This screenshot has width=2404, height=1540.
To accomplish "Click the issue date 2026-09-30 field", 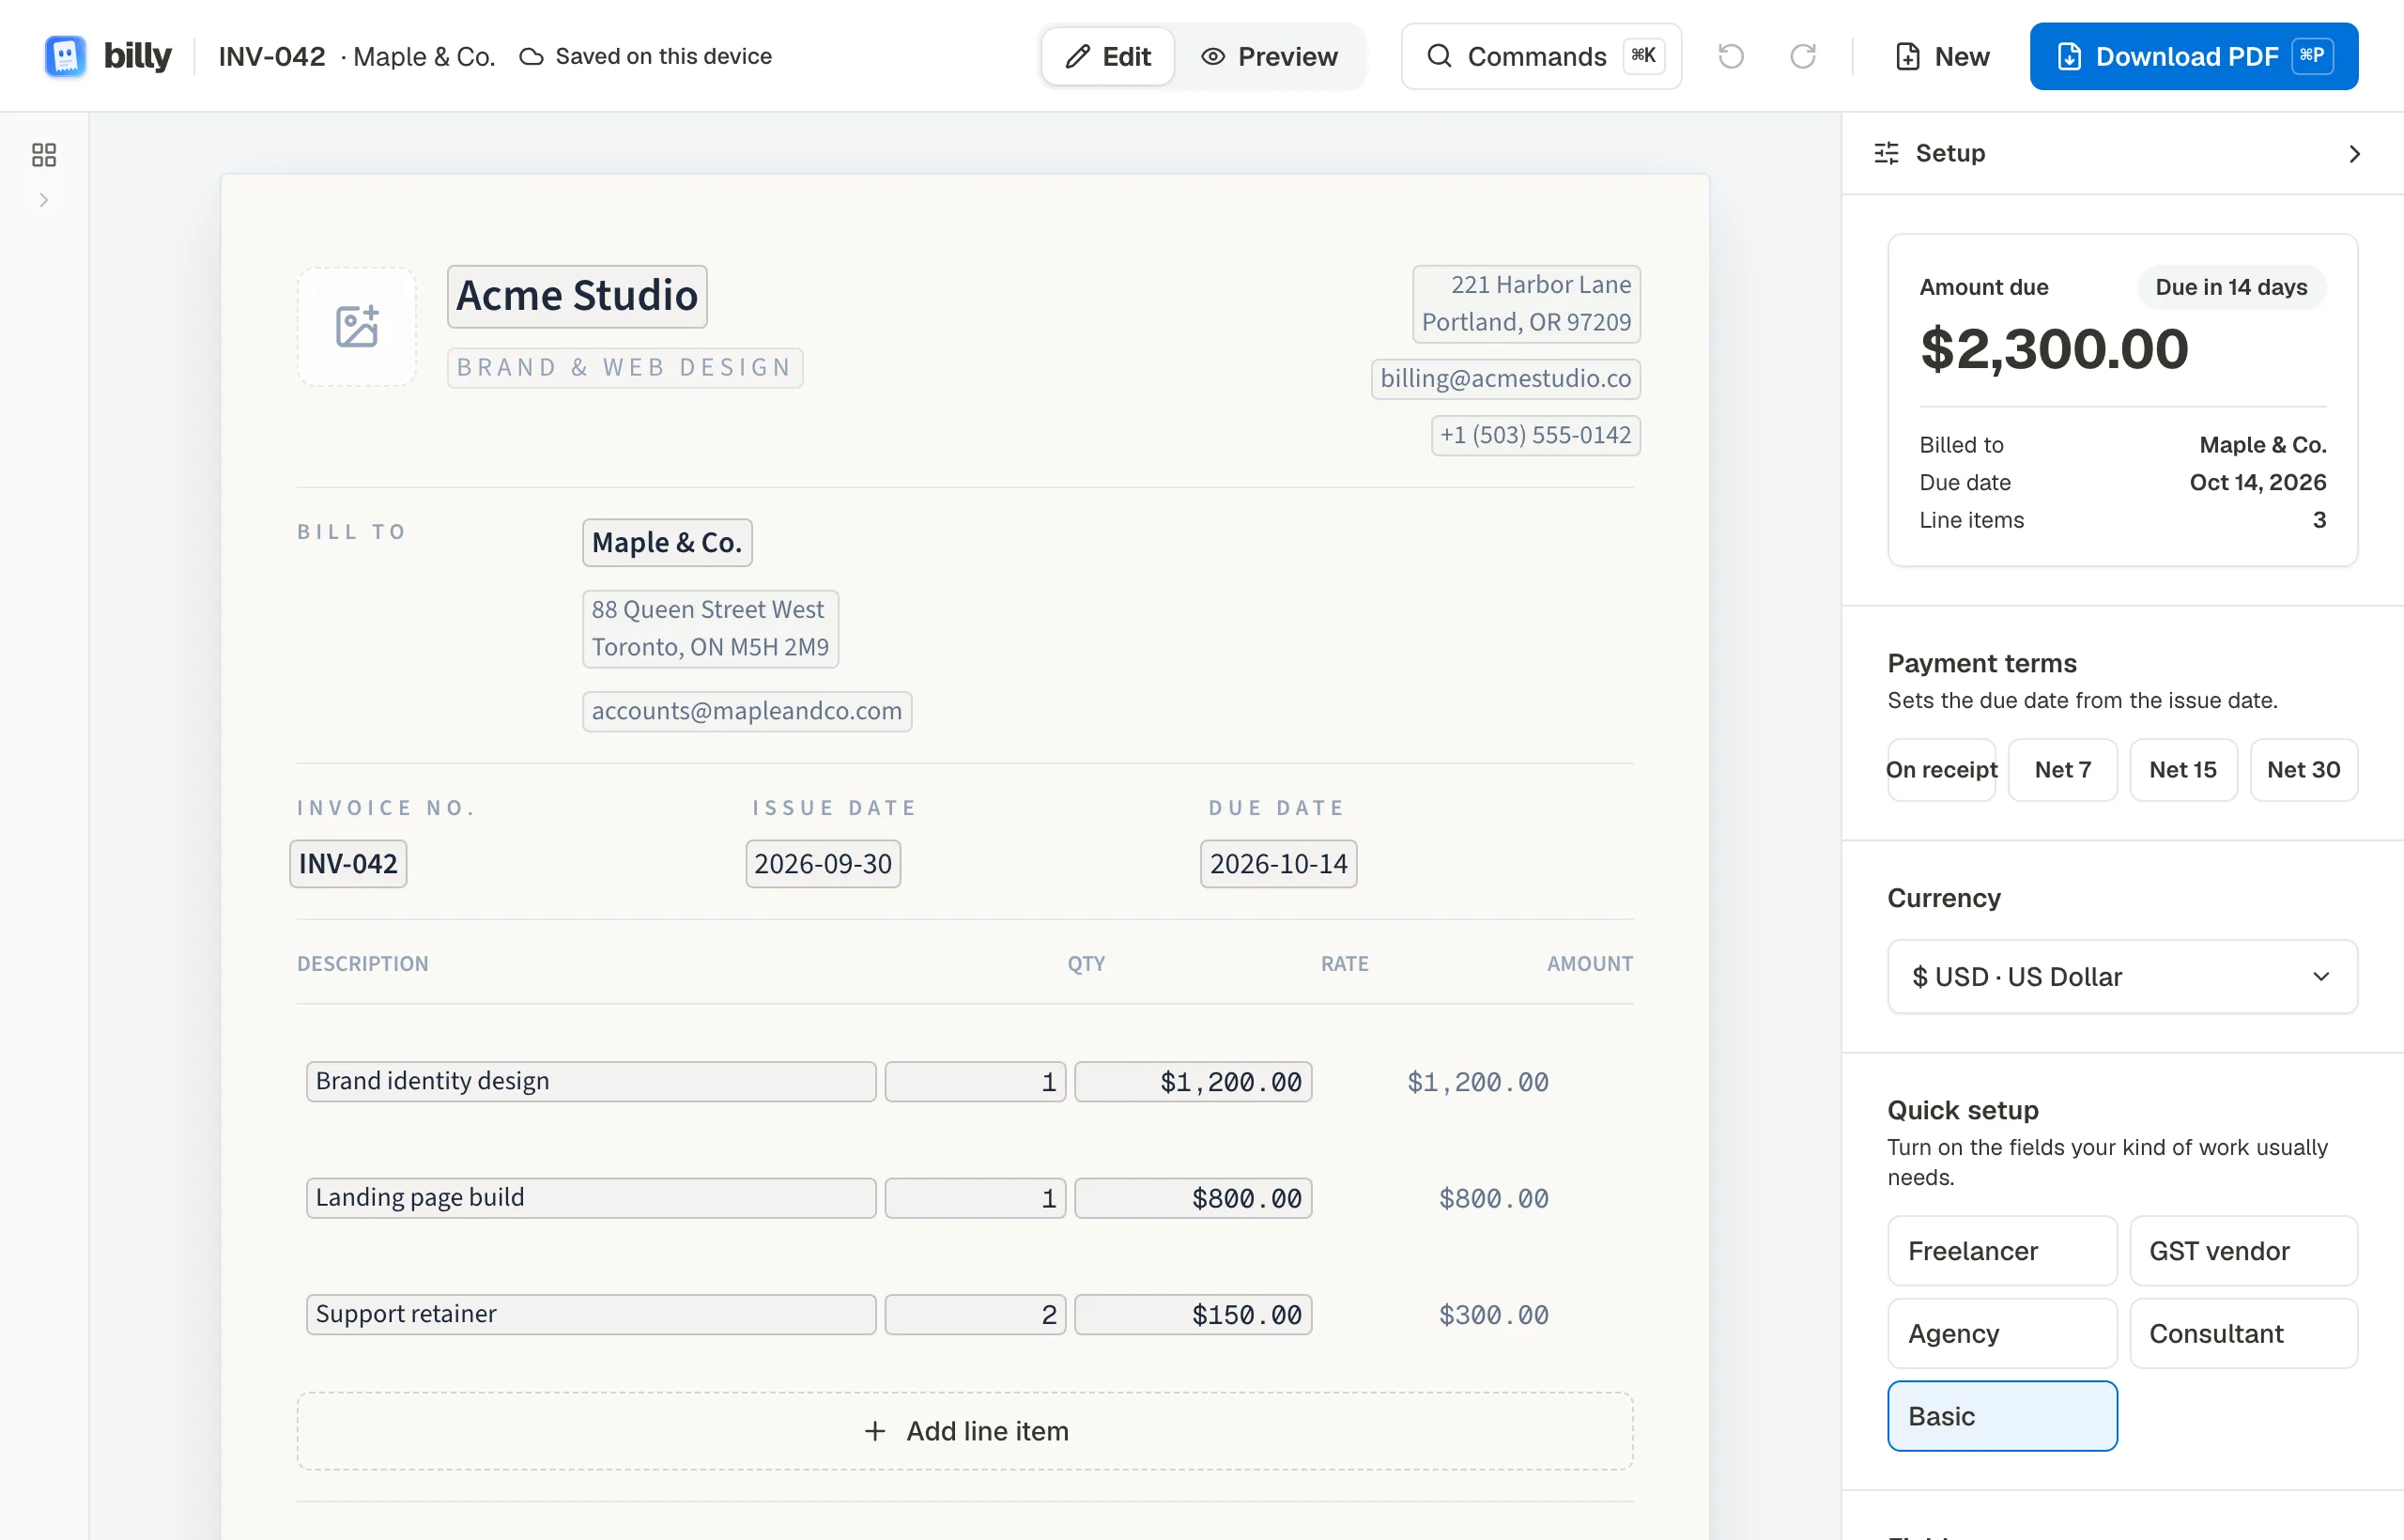I will coord(823,863).
